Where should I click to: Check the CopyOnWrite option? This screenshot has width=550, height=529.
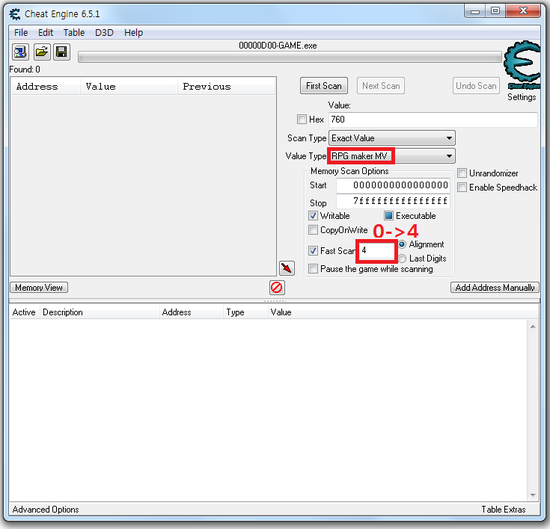click(313, 230)
